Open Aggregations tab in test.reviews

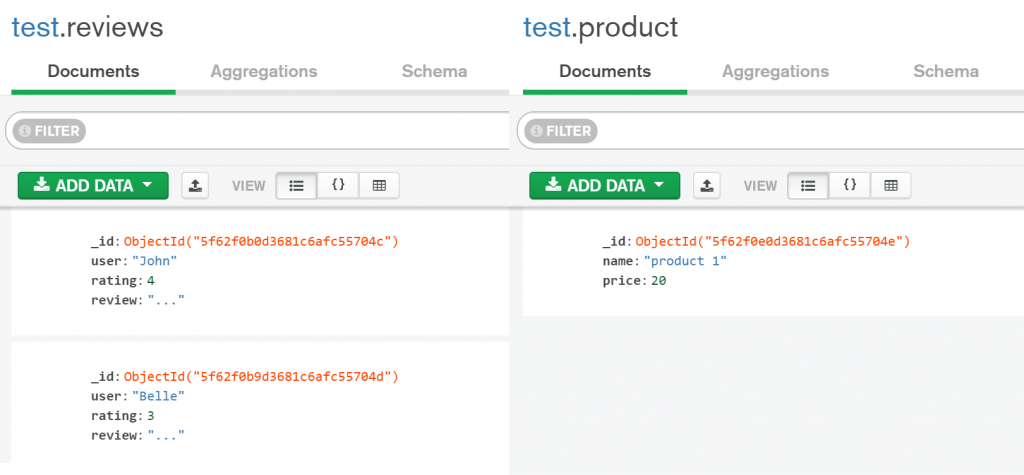tap(264, 71)
